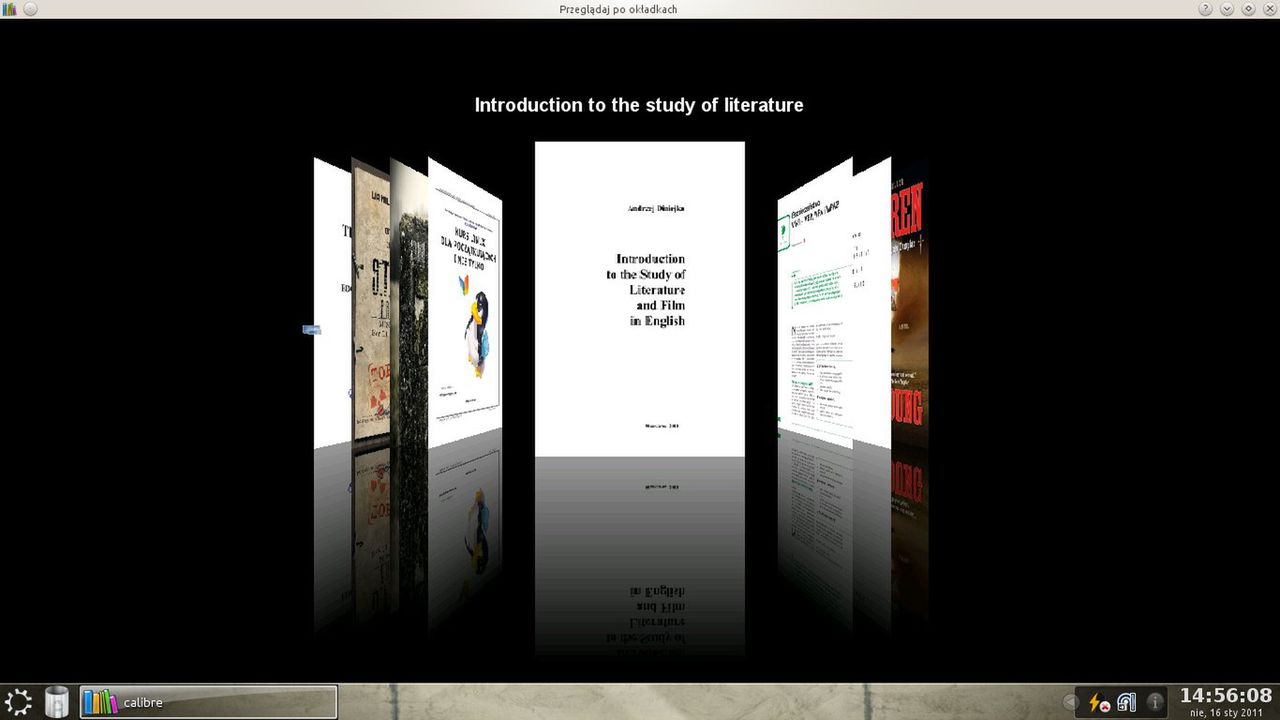Click the round on-all-desktops button in title bar
Screen dimensions: 1280x720
[30, 9]
